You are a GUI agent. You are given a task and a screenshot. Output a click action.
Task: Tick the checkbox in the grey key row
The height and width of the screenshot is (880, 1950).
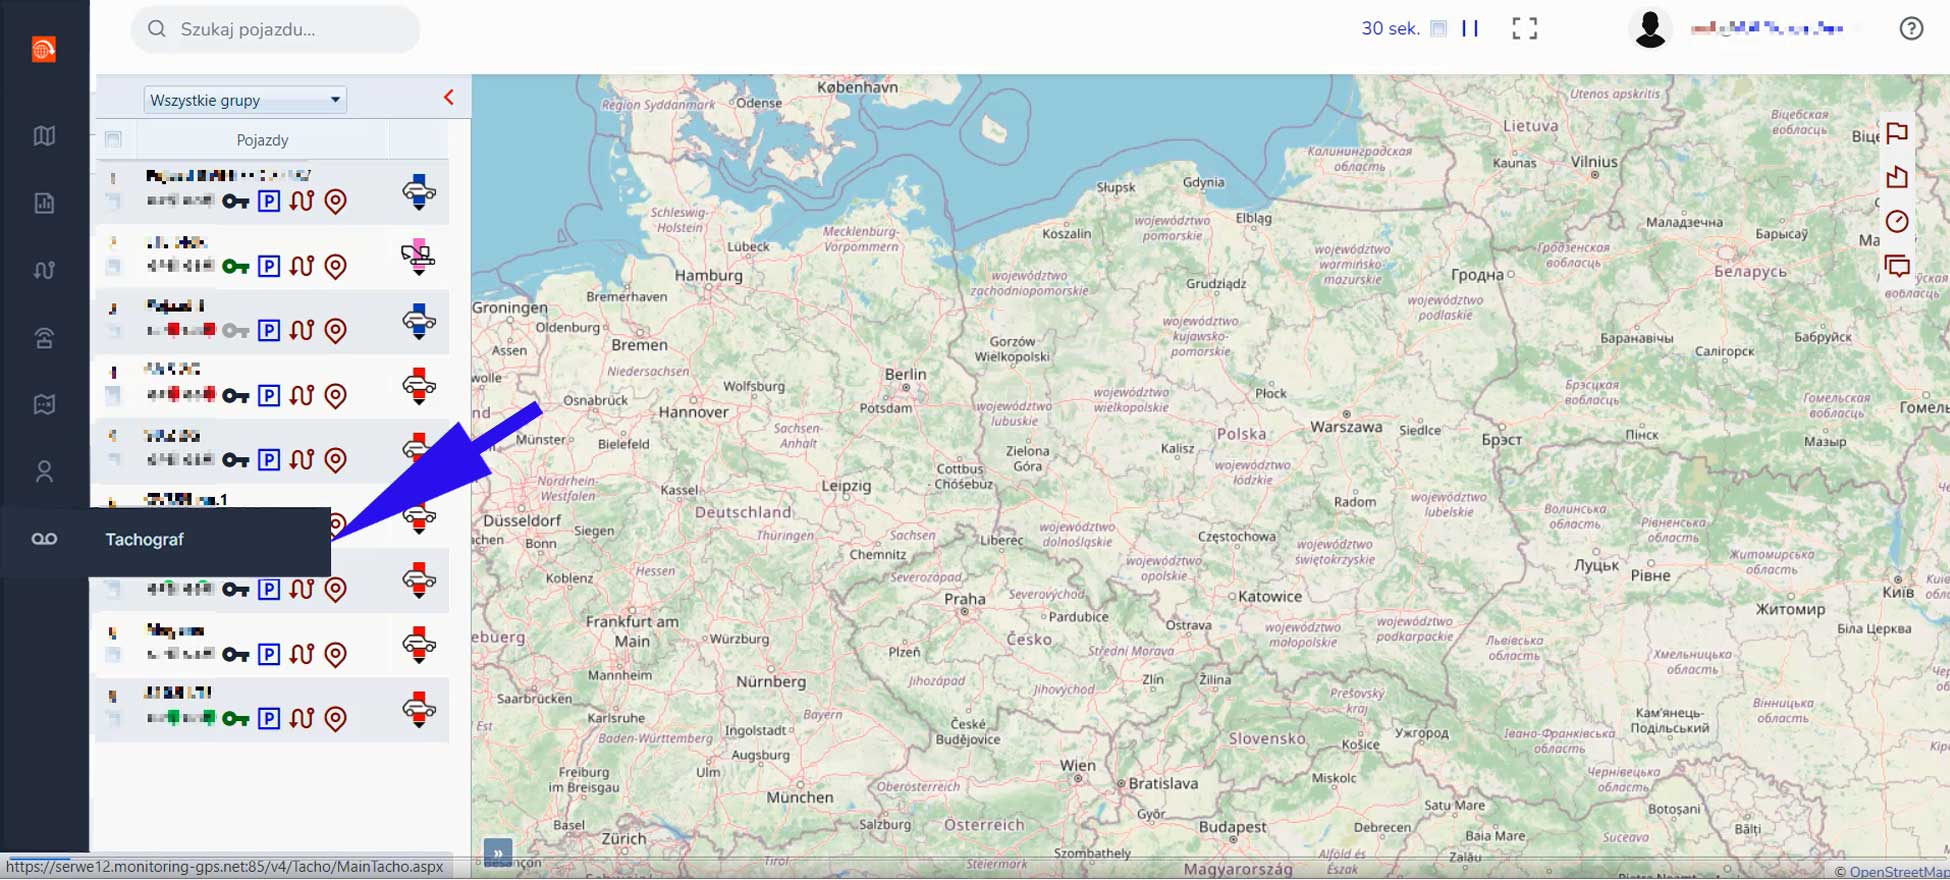(114, 331)
